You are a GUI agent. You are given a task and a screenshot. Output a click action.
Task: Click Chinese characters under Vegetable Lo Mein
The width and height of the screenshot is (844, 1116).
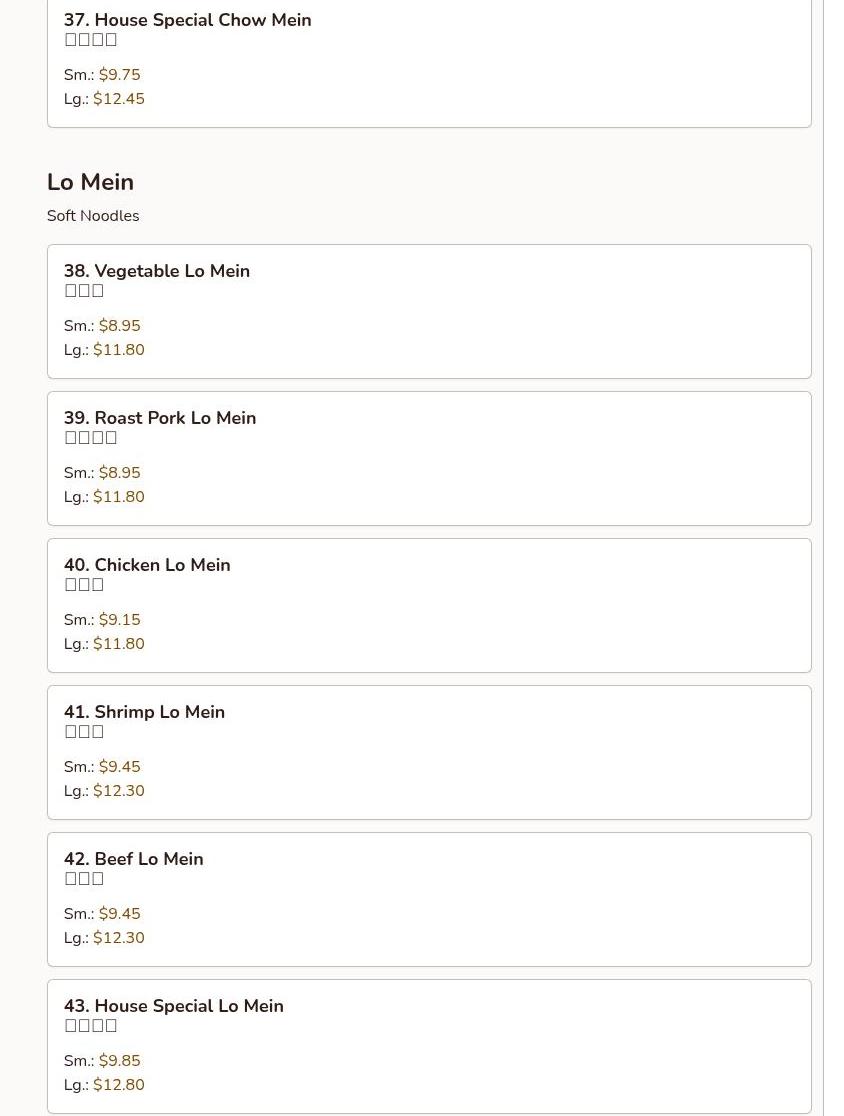click(x=84, y=291)
